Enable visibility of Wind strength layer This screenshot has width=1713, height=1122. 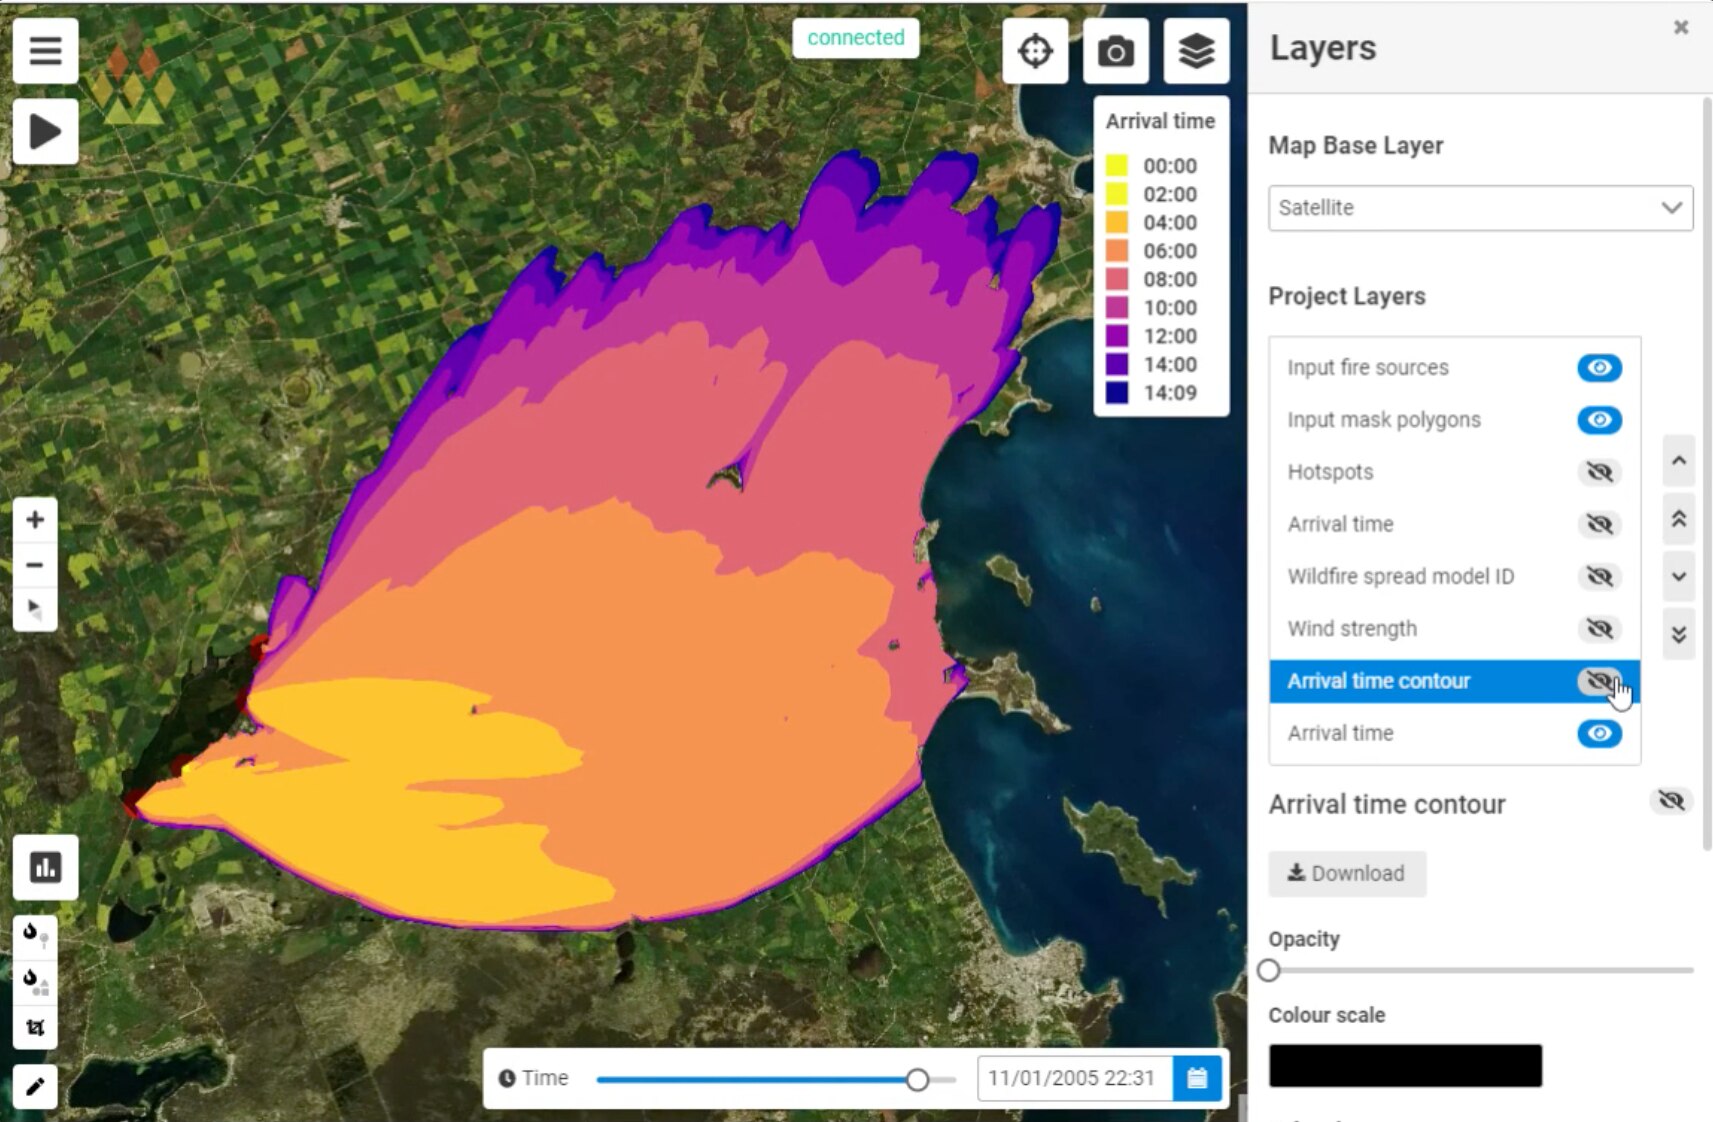1599,629
